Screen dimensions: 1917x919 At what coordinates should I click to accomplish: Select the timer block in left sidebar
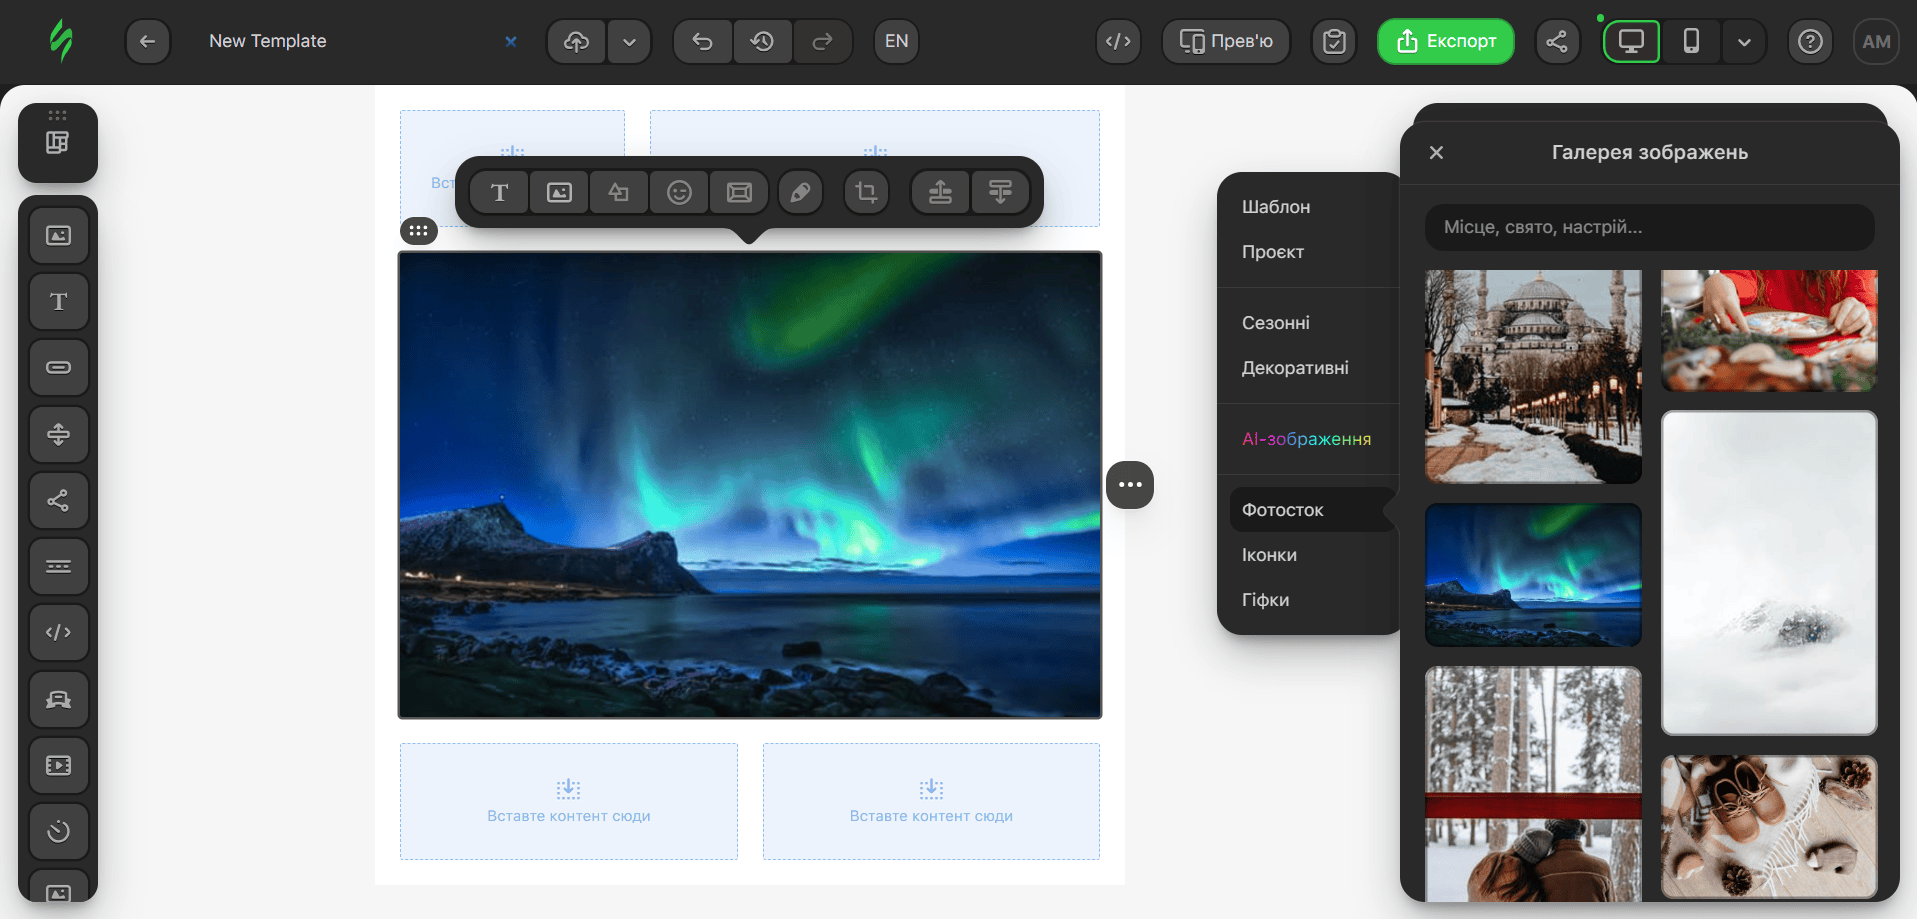point(58,831)
